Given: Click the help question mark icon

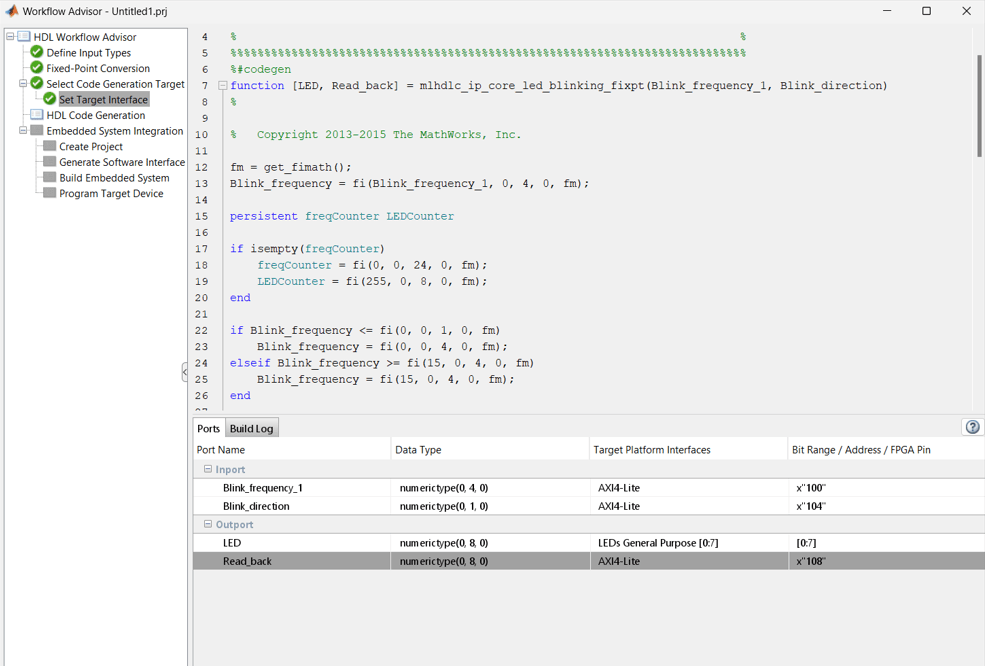Looking at the screenshot, I should click(x=972, y=427).
